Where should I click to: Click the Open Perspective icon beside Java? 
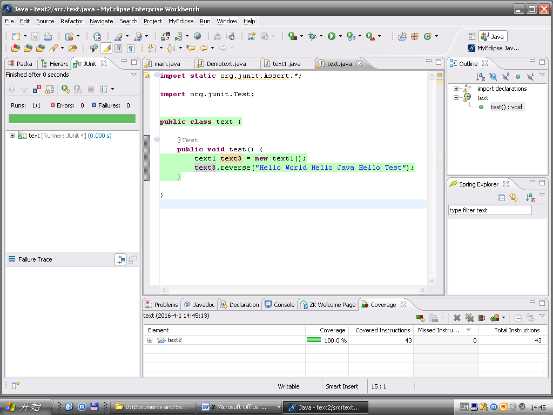(x=472, y=36)
